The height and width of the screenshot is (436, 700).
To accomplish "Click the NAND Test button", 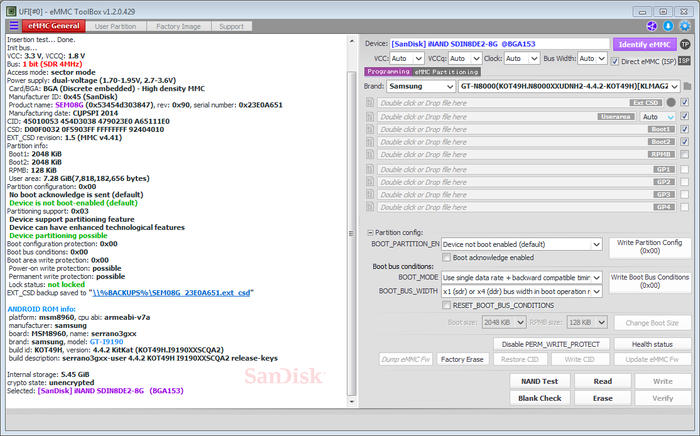I will click(x=540, y=381).
